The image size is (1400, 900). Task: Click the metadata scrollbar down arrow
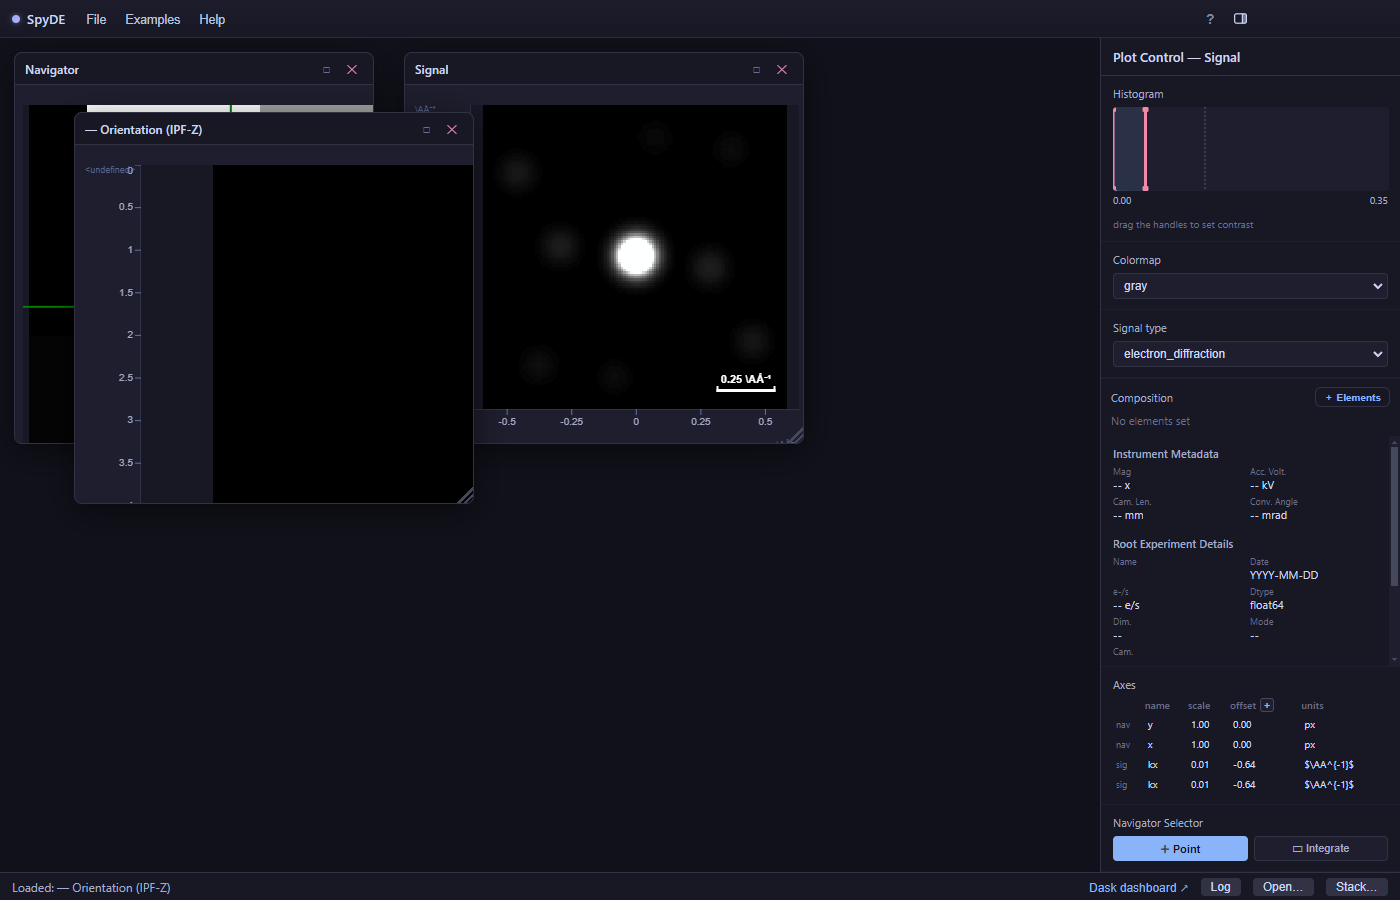(x=1394, y=659)
